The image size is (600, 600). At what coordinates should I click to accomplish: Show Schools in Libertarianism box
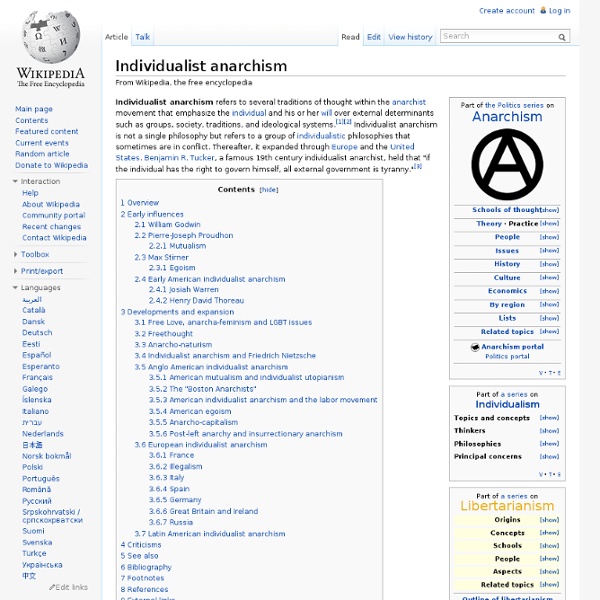click(x=549, y=546)
